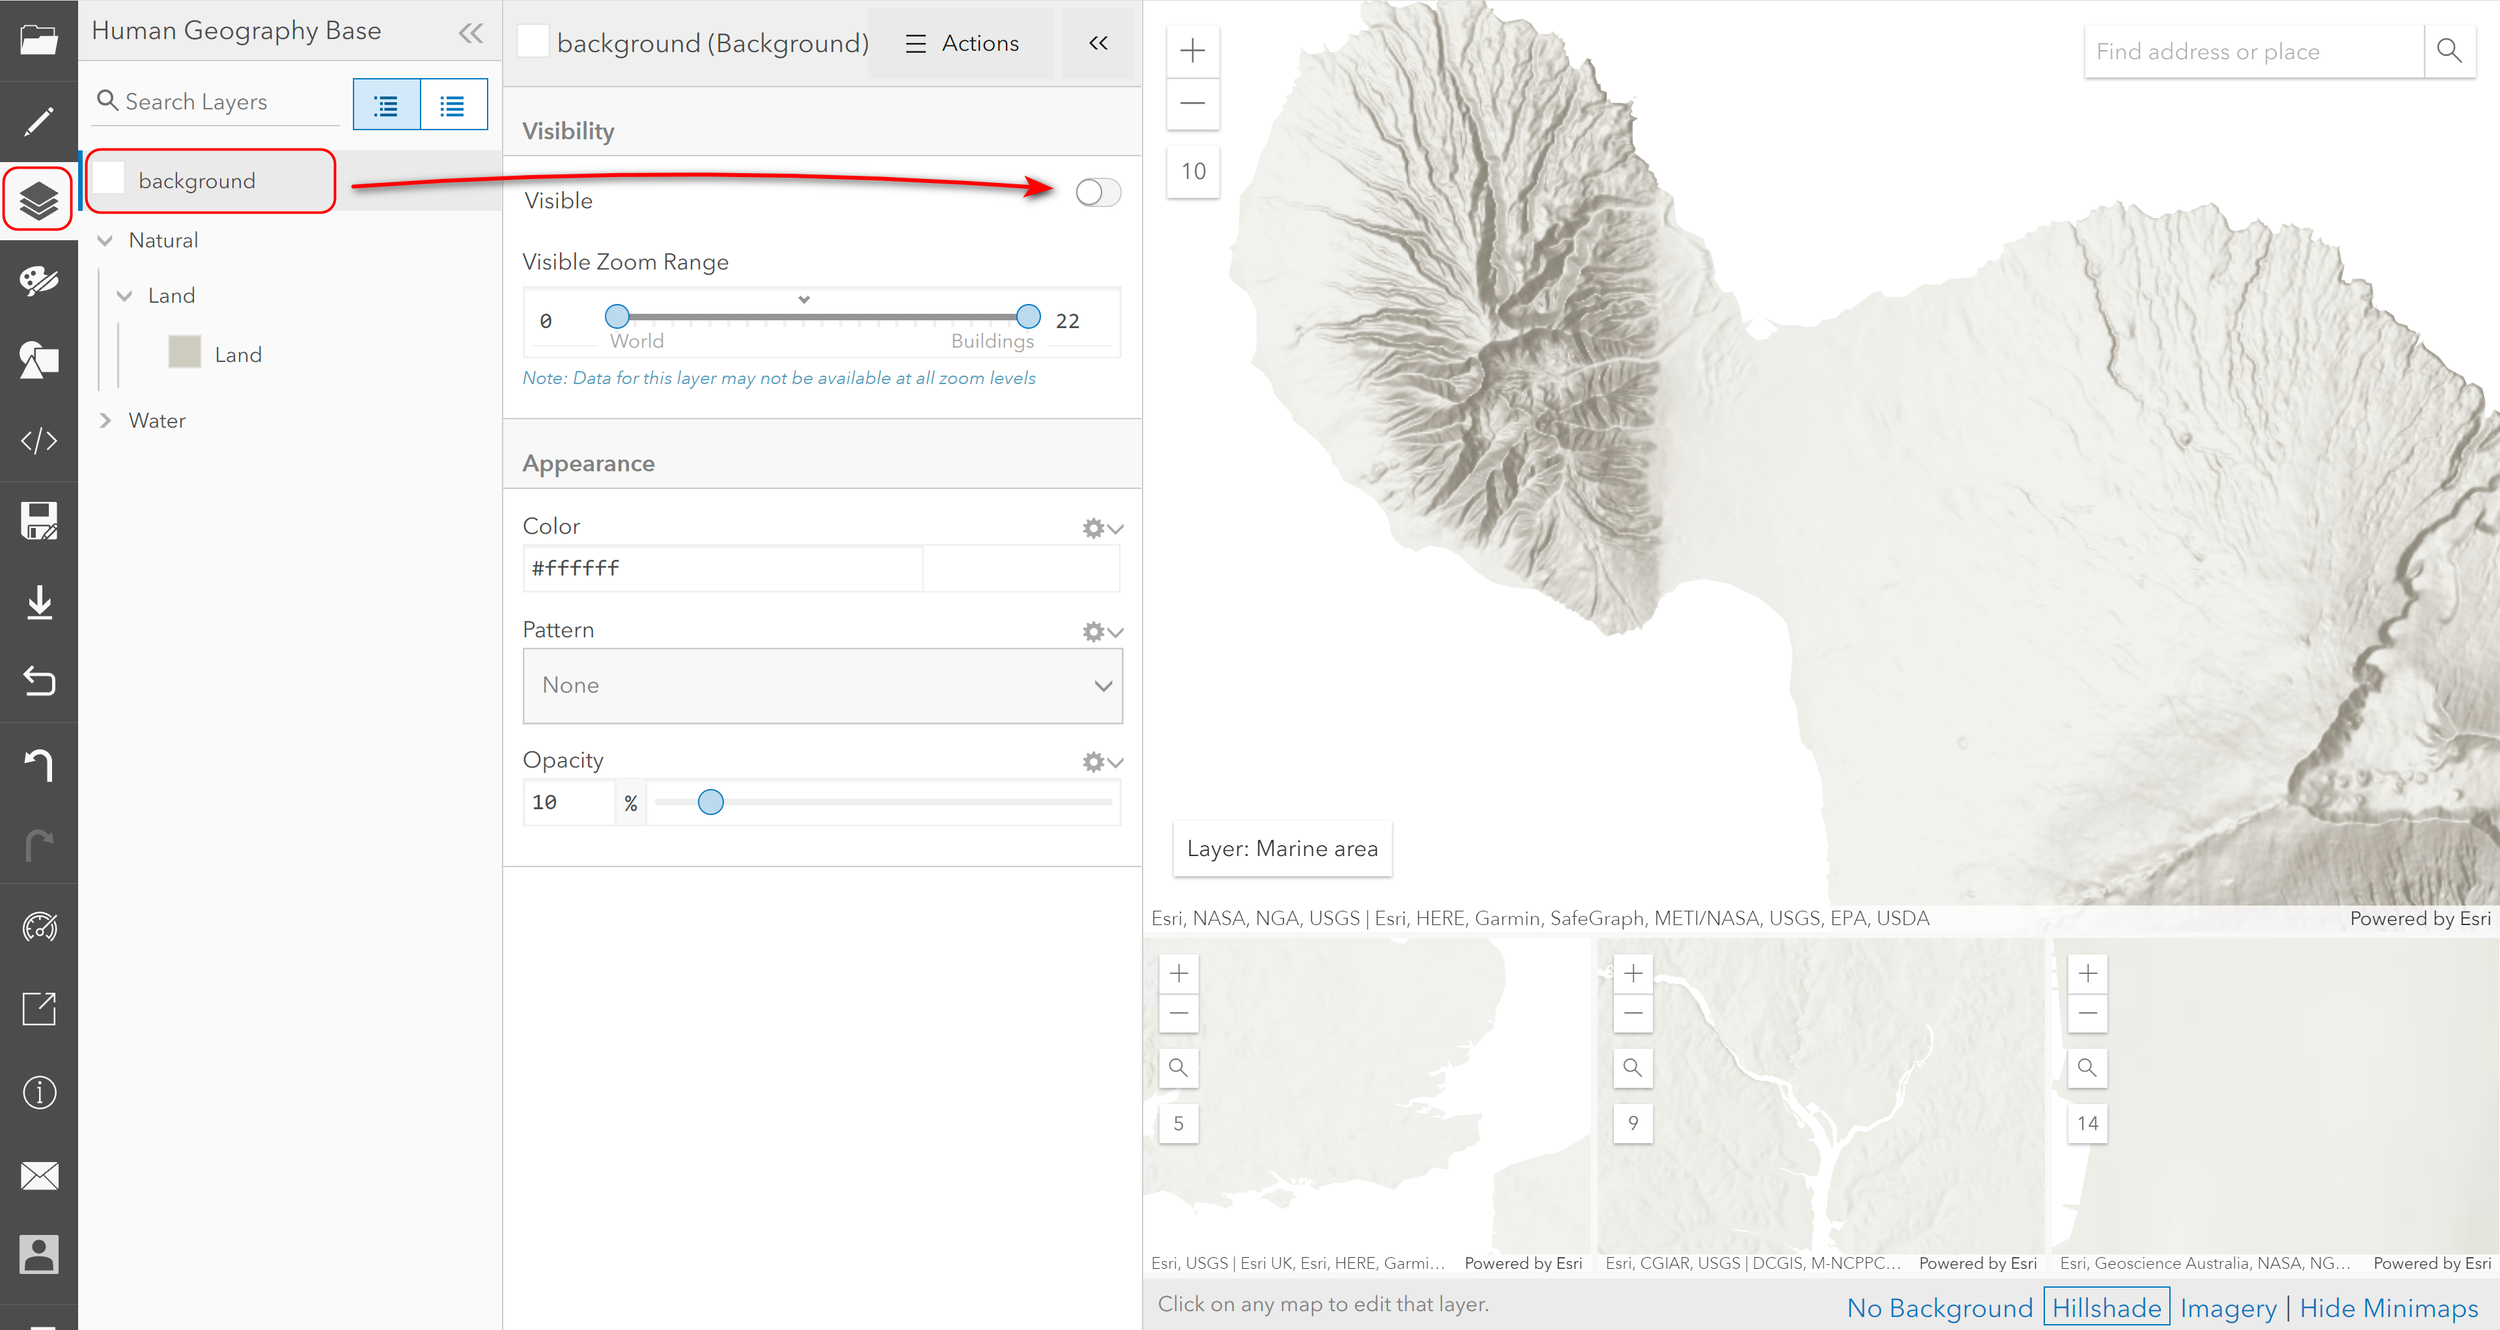Open the Actions menu

point(961,43)
